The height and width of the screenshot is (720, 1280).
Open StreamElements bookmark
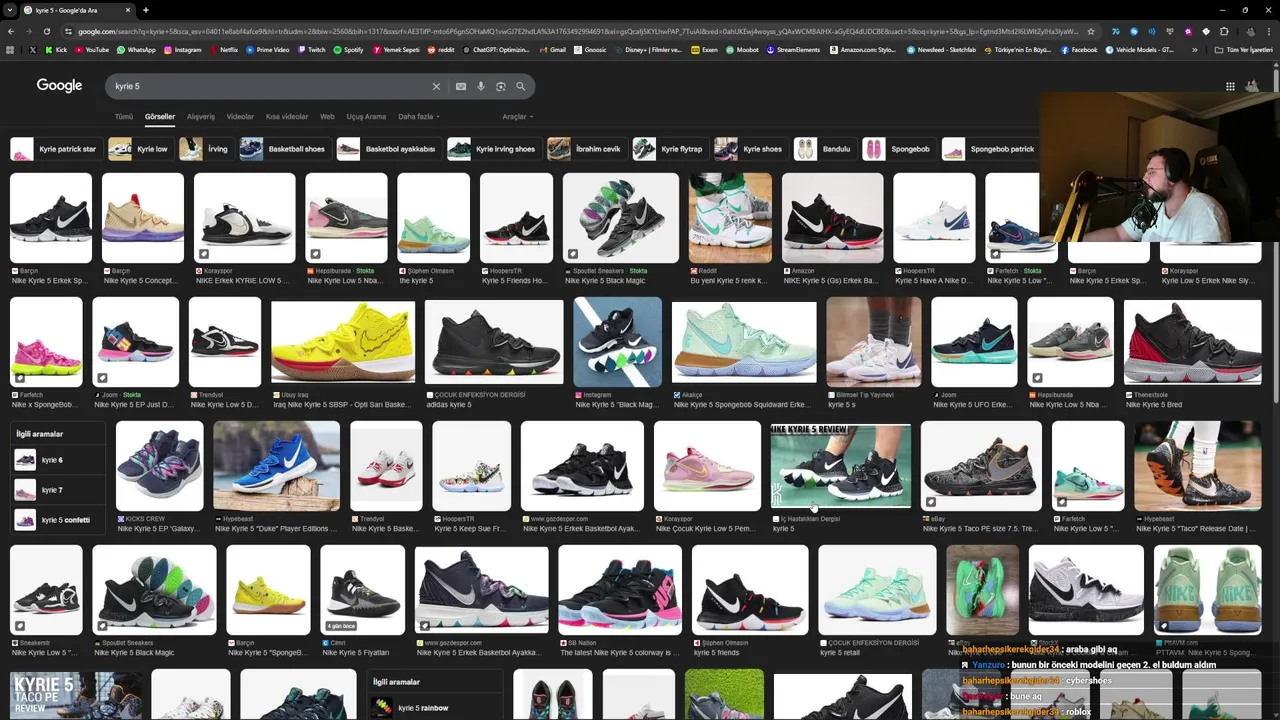point(793,49)
